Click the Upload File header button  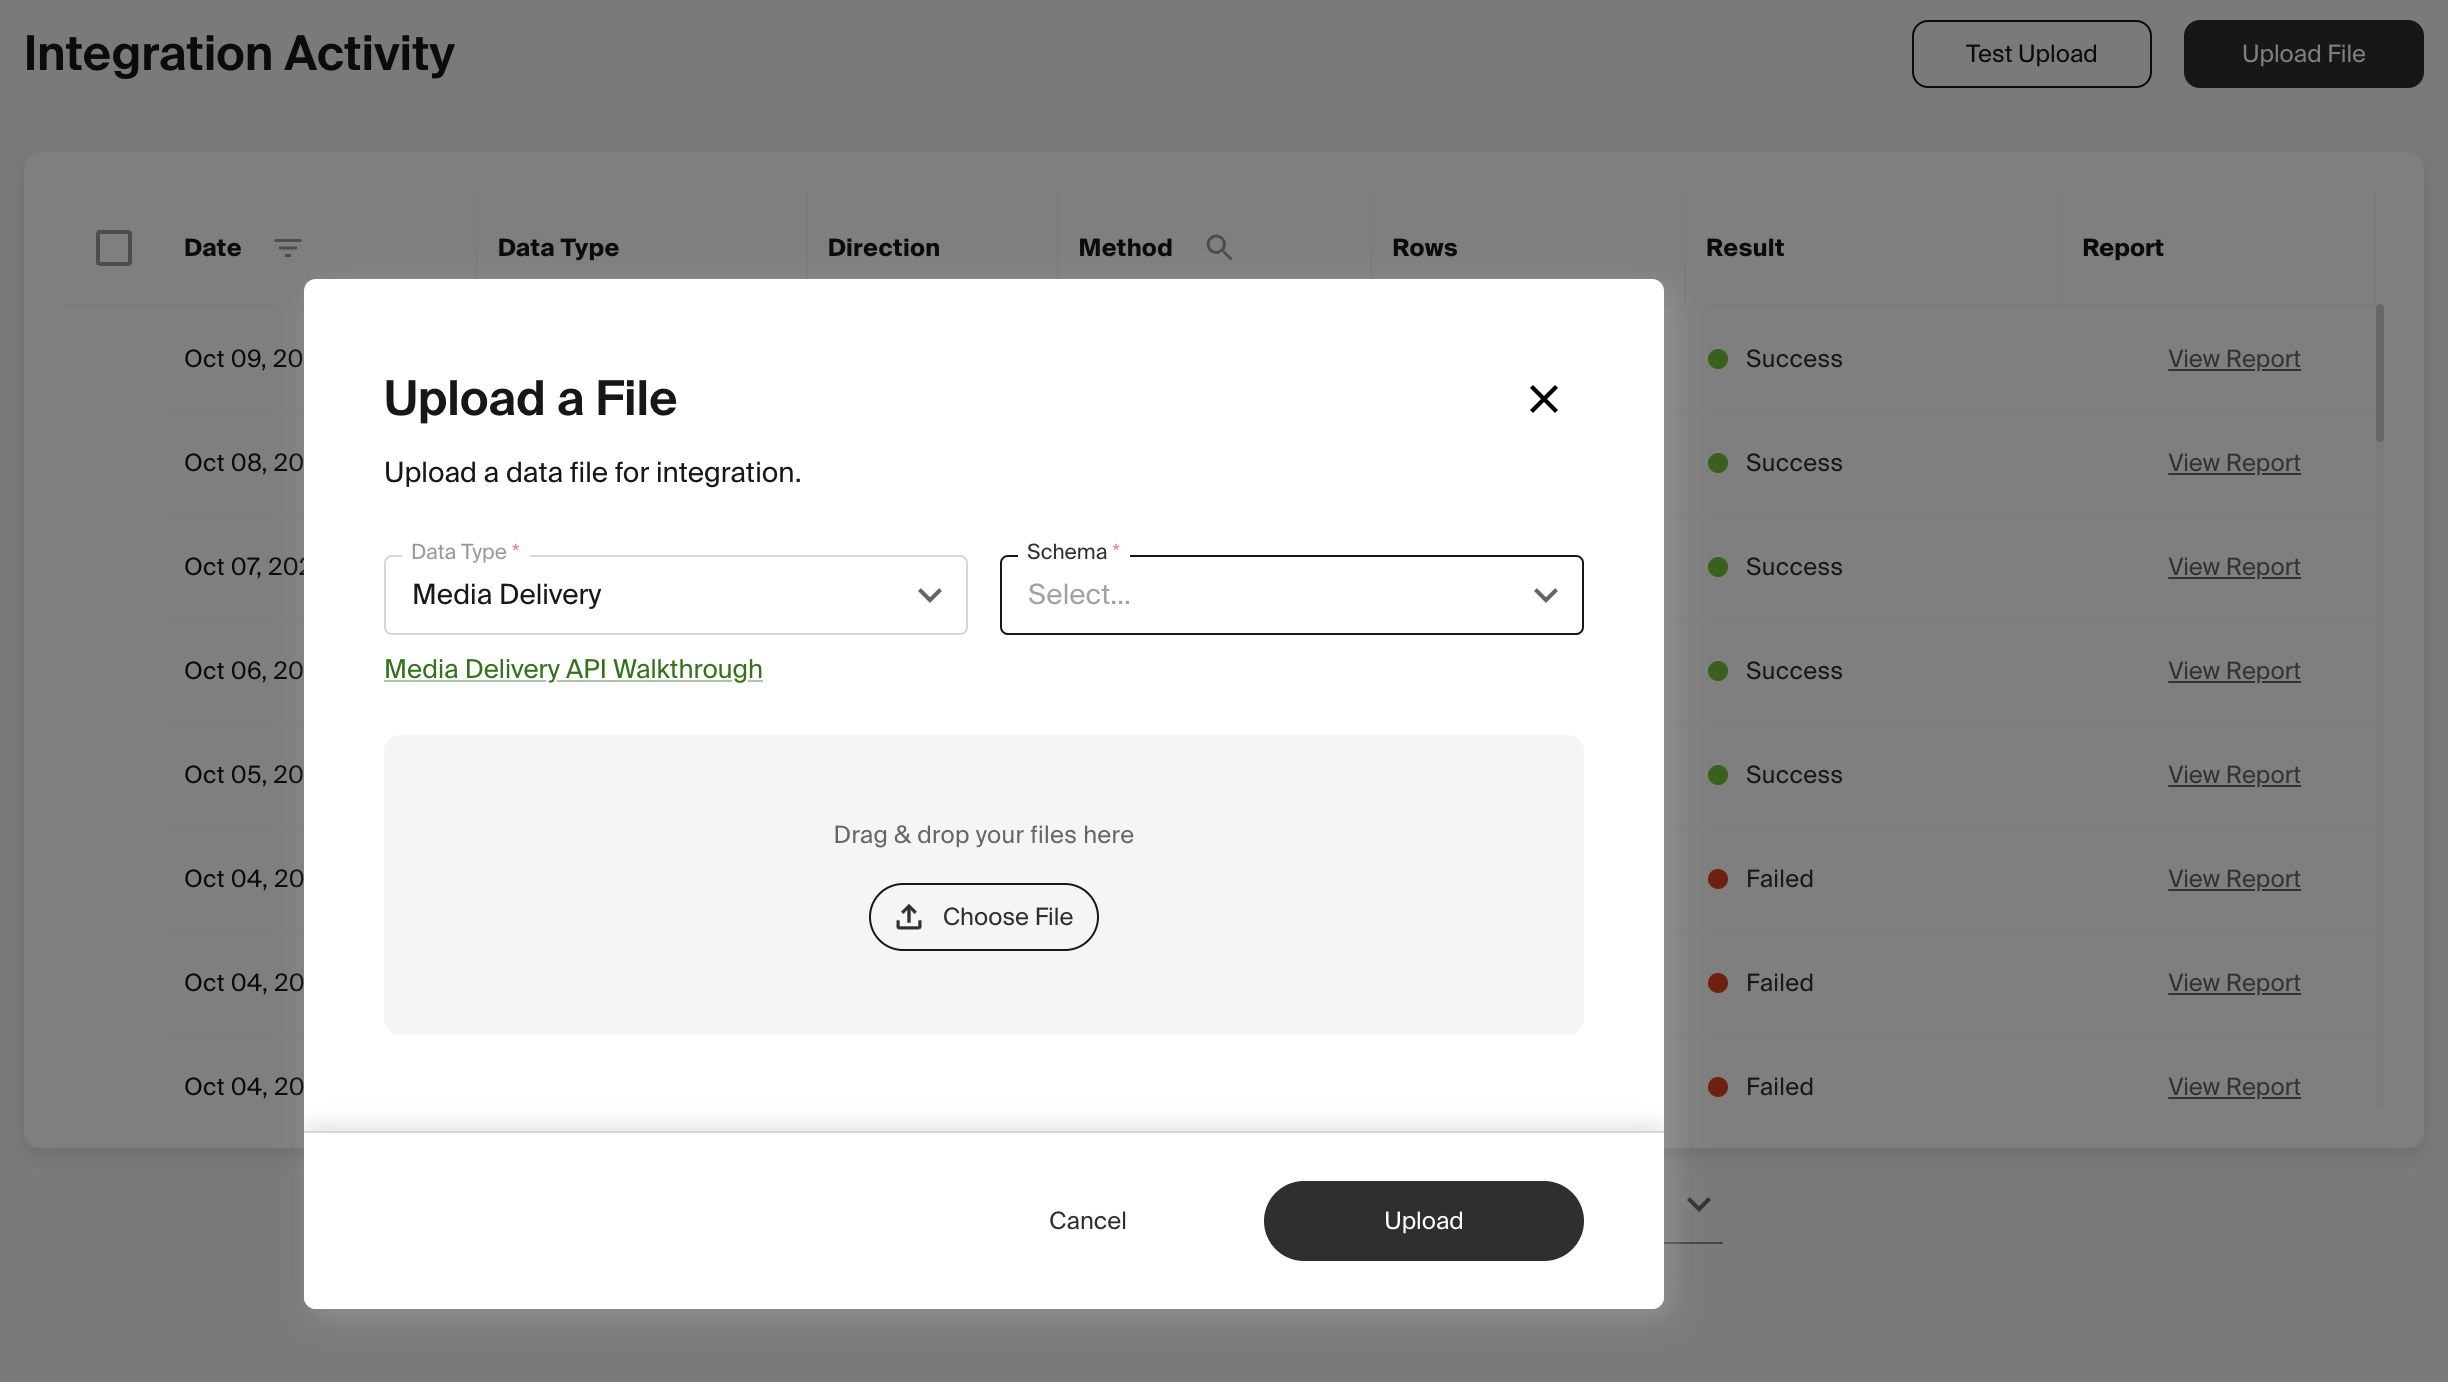coord(2302,54)
